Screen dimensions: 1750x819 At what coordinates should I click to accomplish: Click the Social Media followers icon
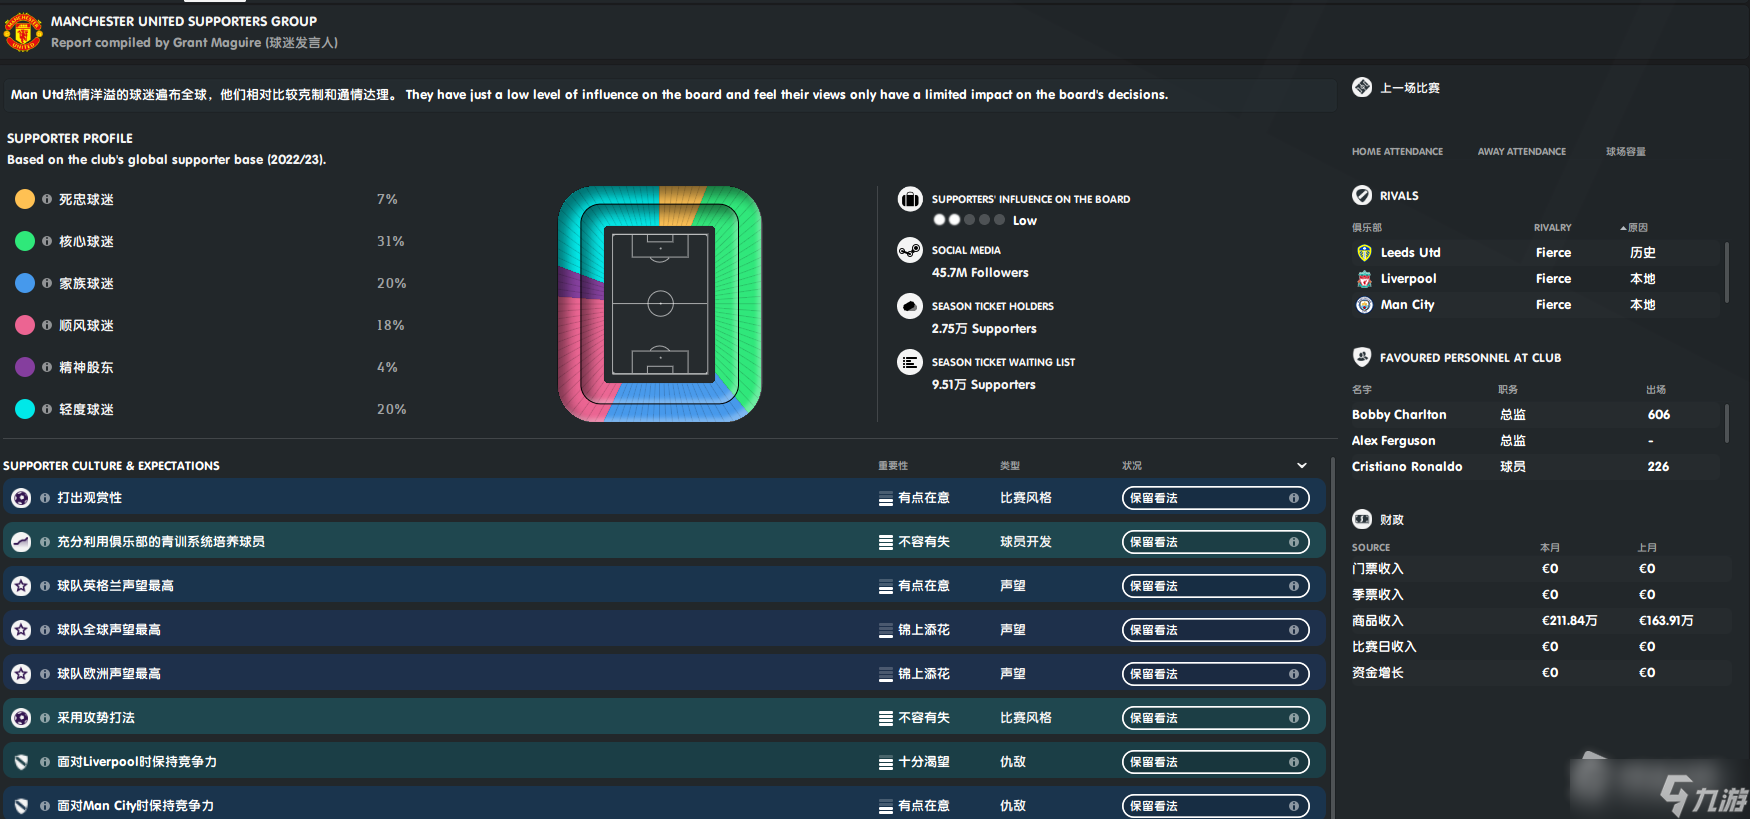910,250
